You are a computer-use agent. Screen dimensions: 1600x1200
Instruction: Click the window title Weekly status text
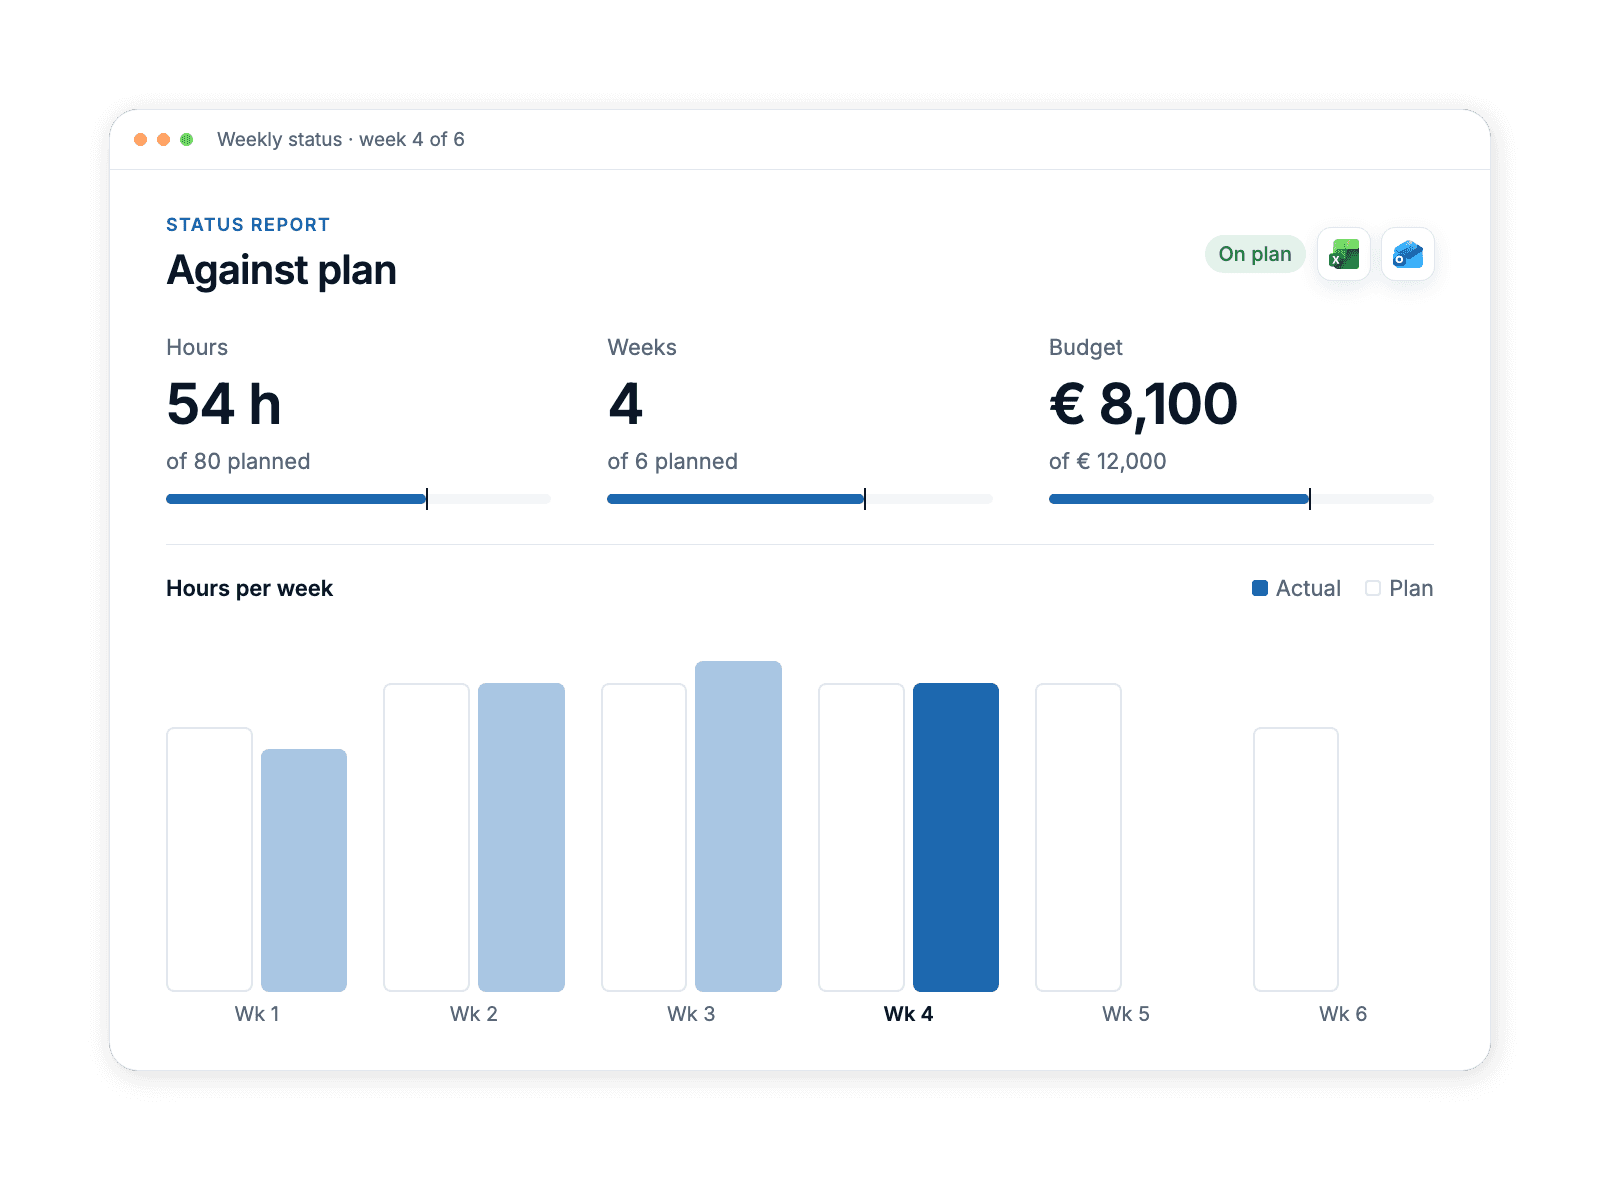pyautogui.click(x=341, y=139)
